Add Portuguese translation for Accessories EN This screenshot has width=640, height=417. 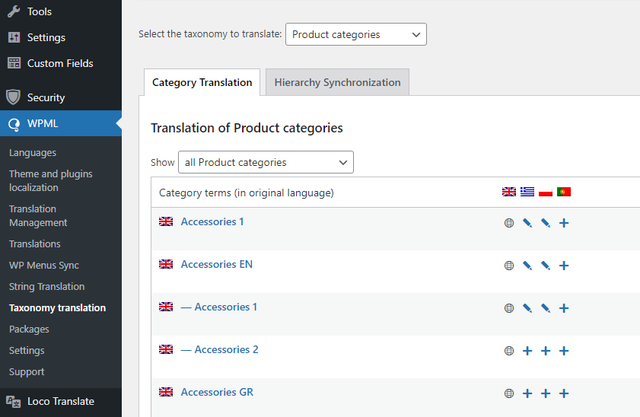pos(564,266)
